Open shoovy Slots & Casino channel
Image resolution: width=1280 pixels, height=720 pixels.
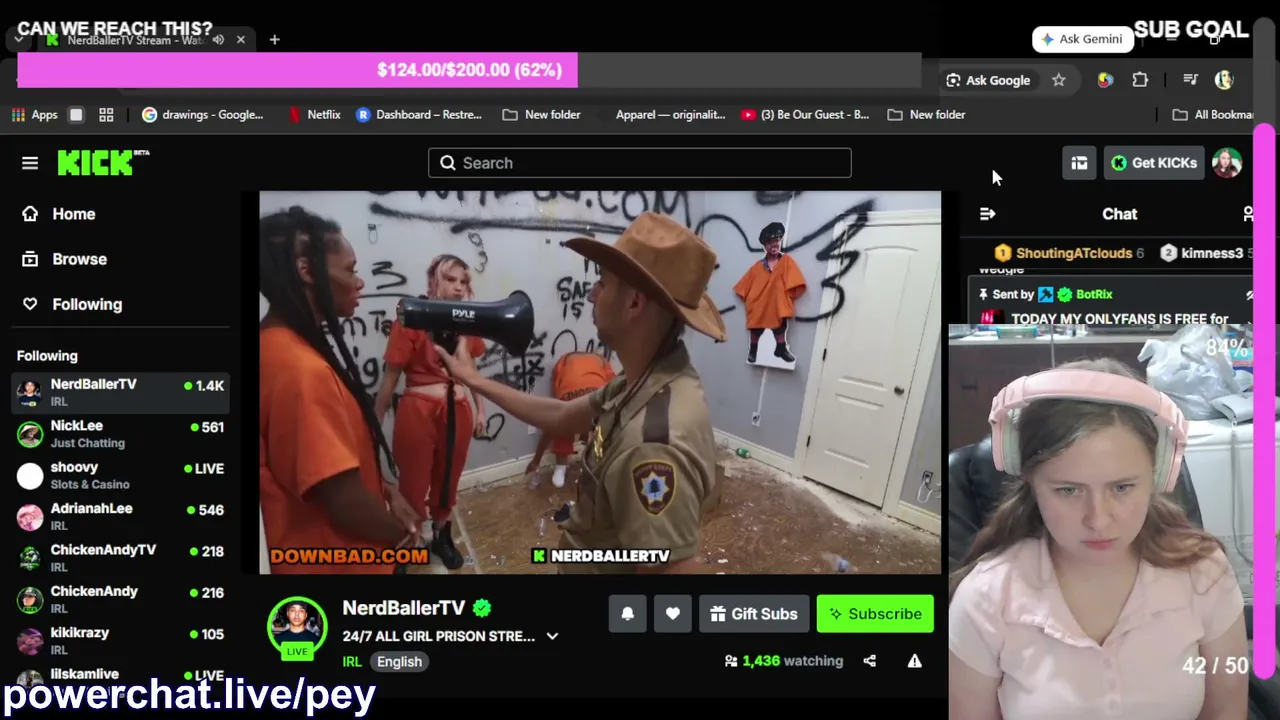tap(120, 475)
